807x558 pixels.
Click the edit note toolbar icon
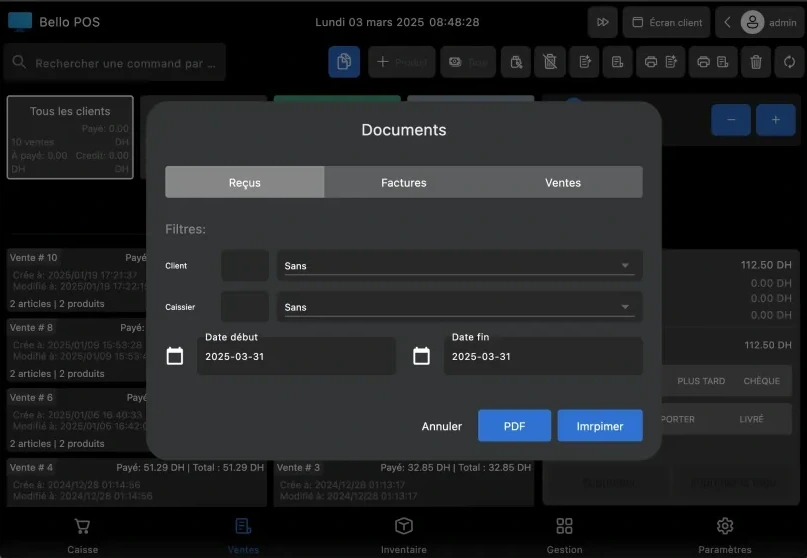[585, 62]
